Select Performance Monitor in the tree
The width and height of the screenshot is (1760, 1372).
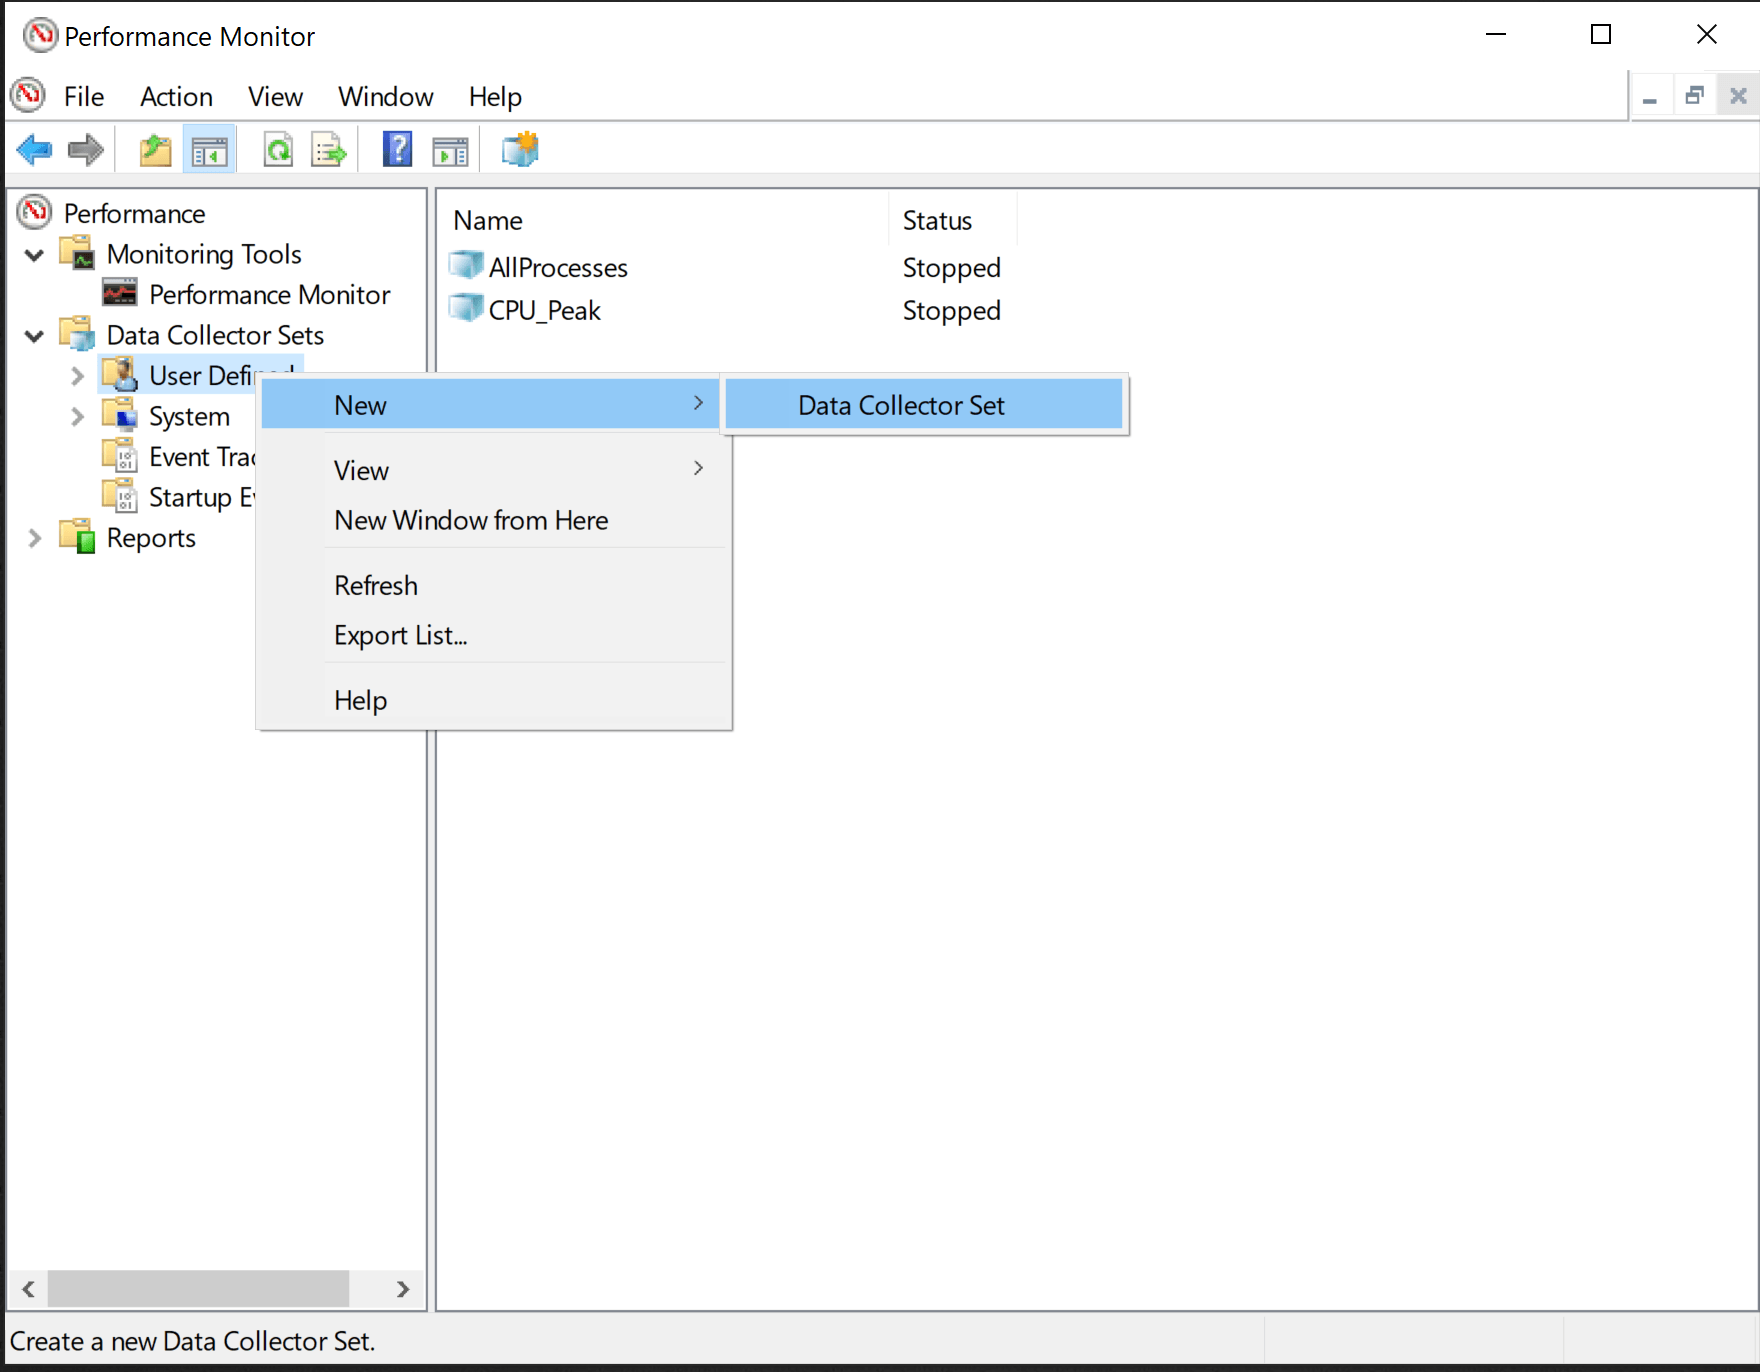pos(269,295)
